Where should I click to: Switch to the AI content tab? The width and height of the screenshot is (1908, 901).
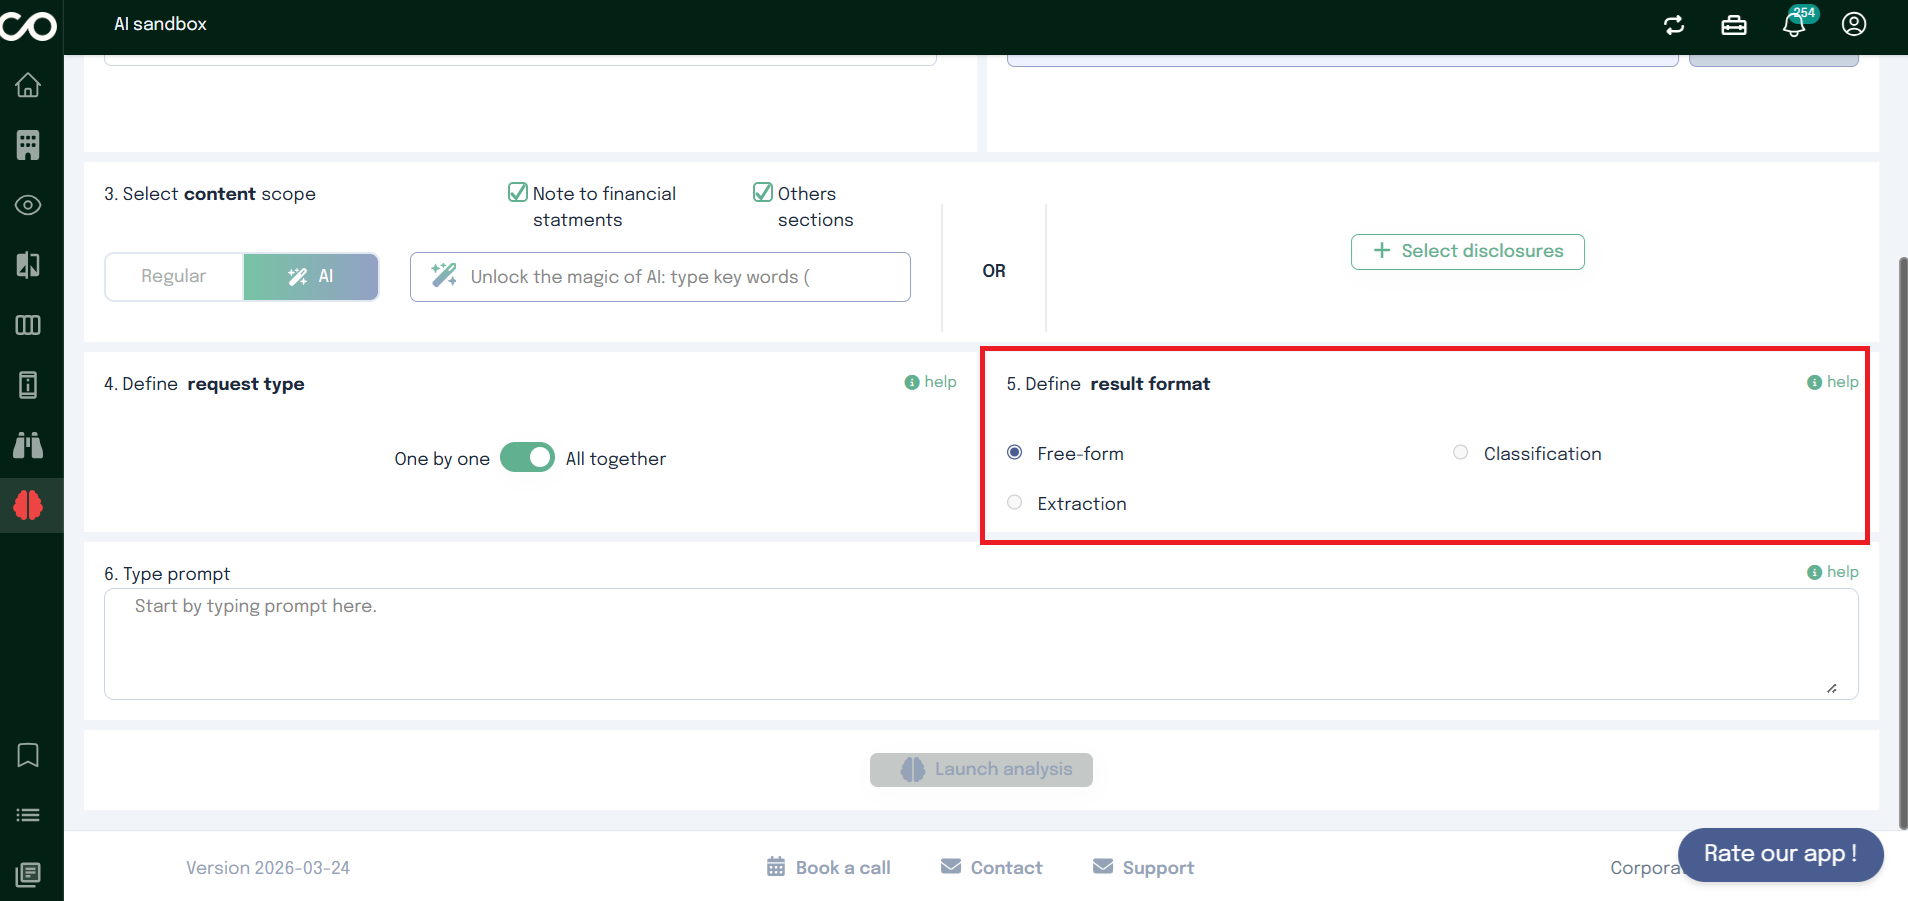(310, 276)
